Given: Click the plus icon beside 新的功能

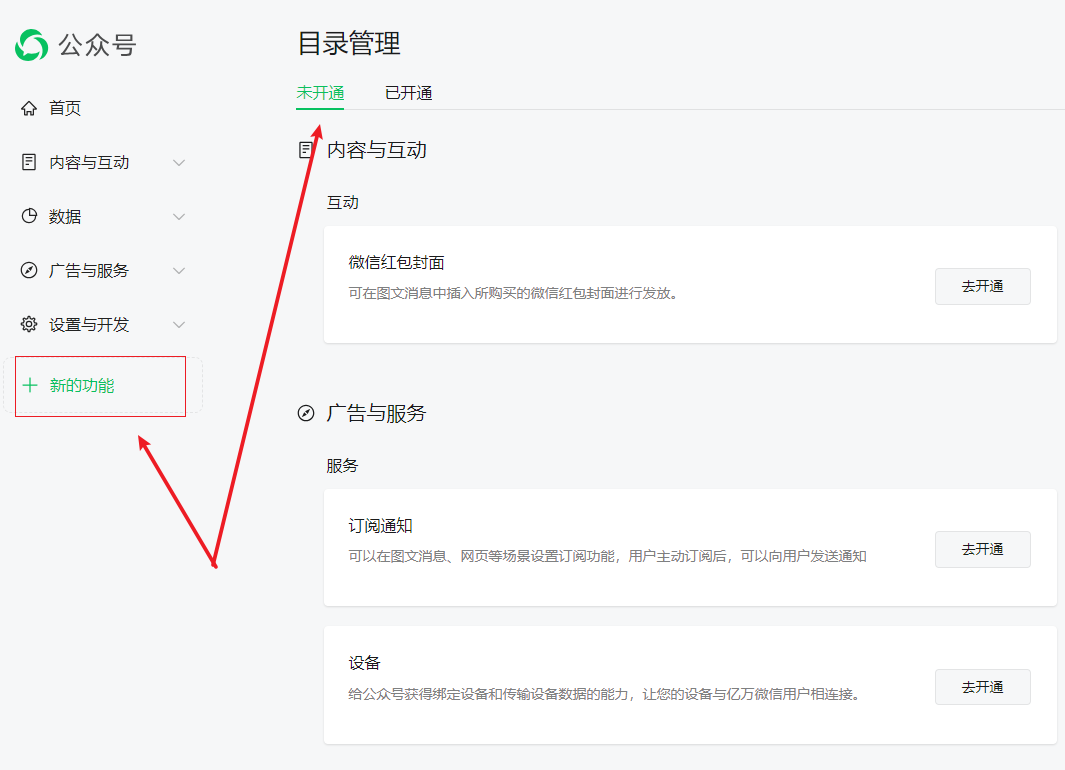Looking at the screenshot, I should (30, 385).
